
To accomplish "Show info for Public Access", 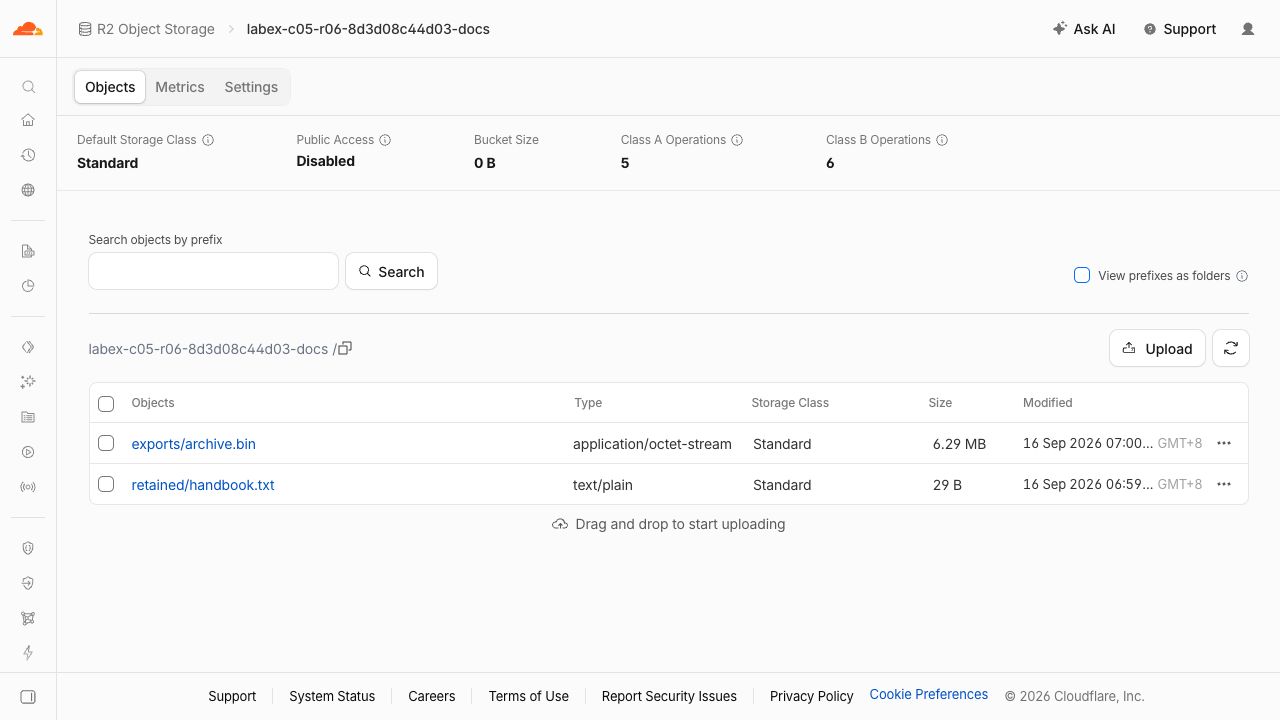I will click(385, 140).
